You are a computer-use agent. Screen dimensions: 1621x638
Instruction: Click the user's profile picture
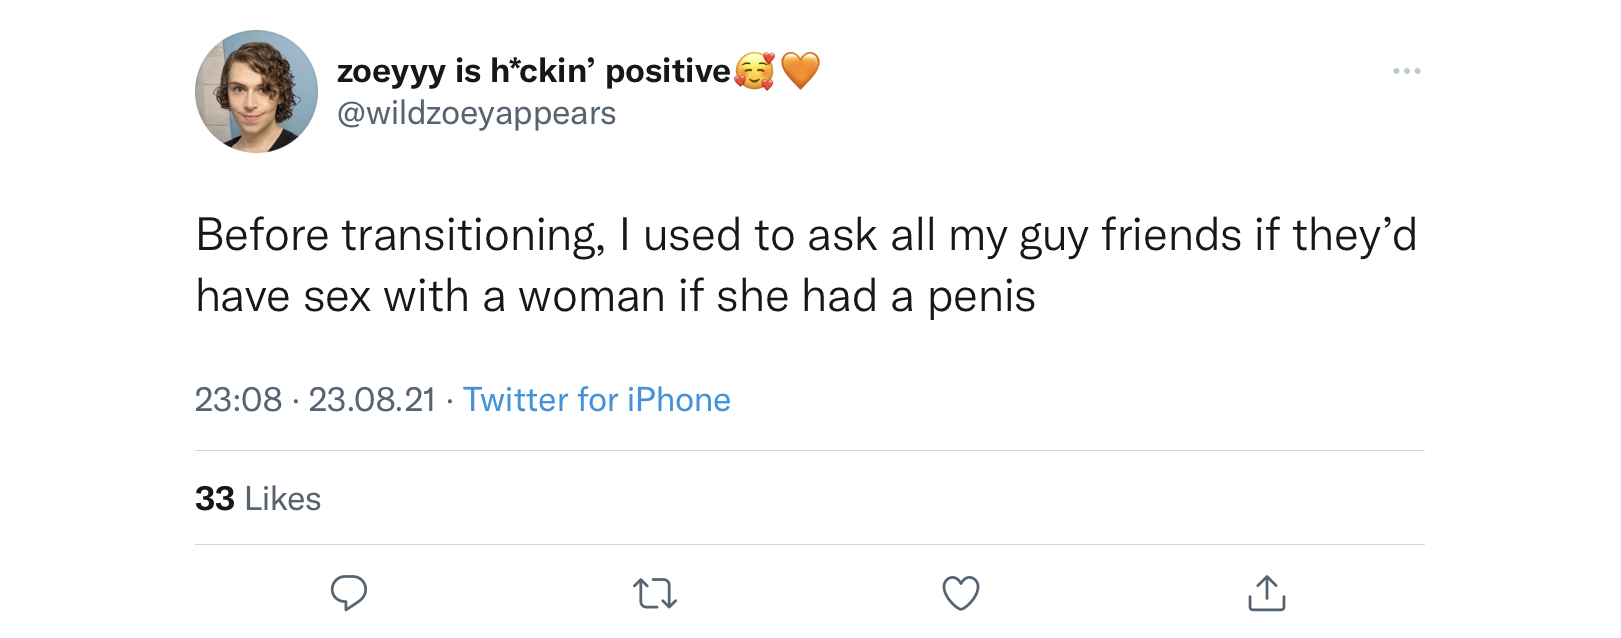coord(256,91)
